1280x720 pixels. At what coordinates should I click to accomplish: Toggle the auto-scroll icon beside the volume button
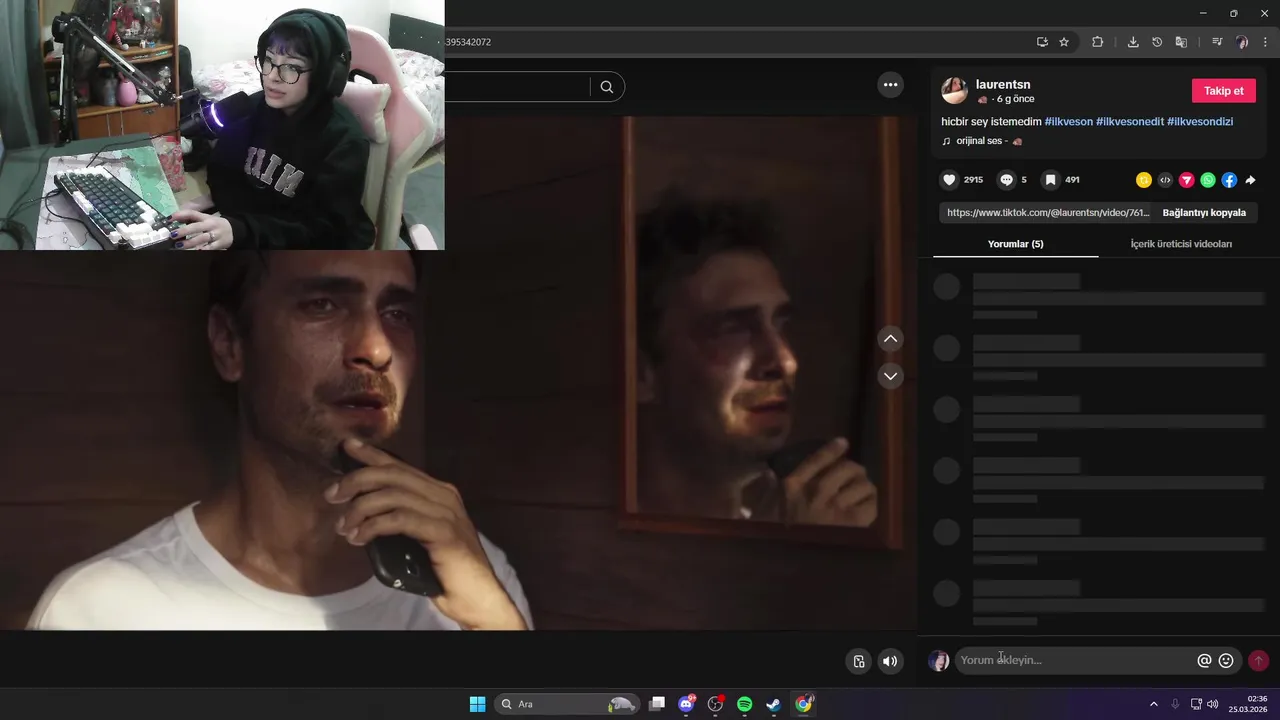point(859,661)
